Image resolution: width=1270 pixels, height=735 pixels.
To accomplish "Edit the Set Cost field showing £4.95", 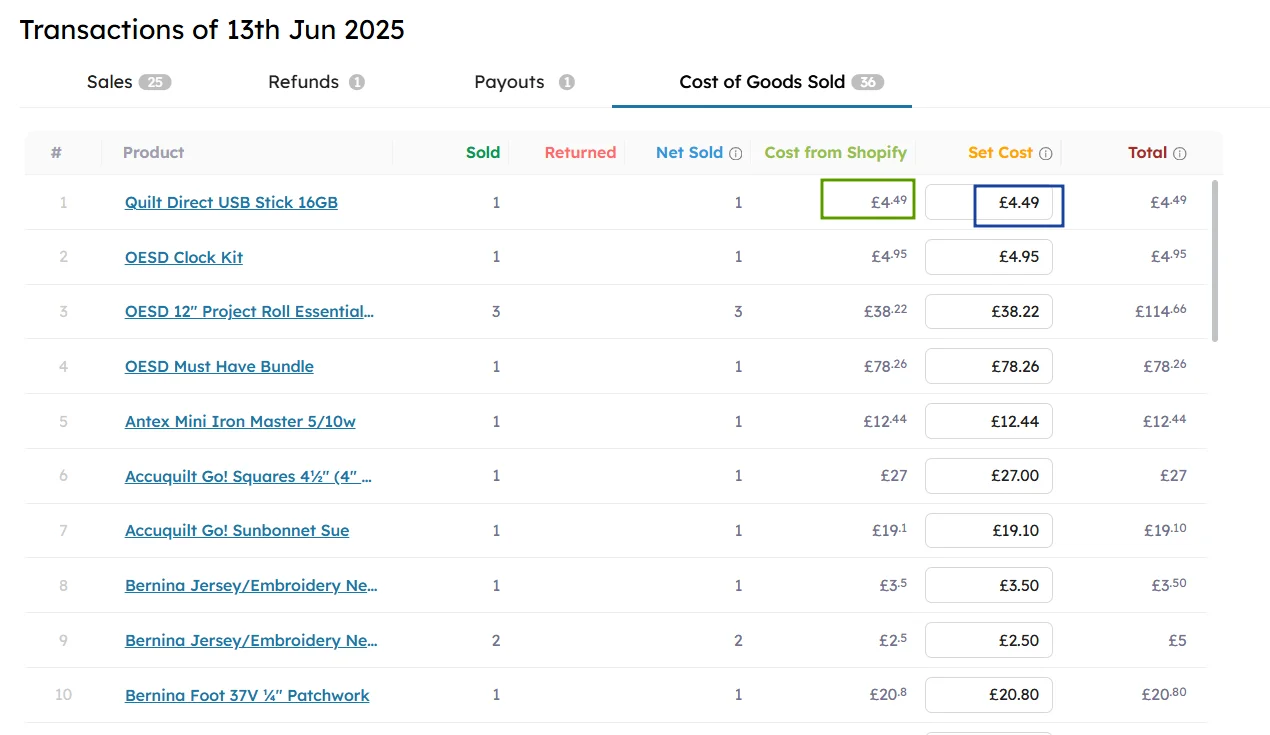I will click(989, 257).
